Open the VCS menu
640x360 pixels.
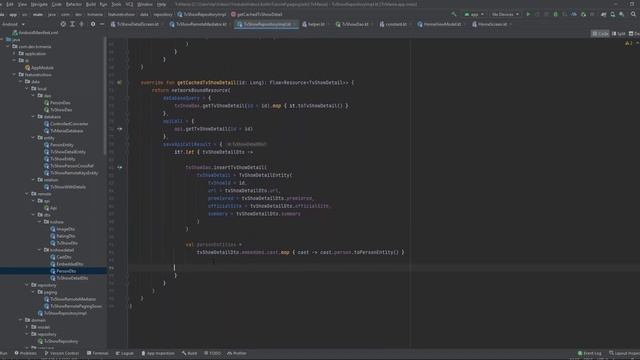(129, 4)
